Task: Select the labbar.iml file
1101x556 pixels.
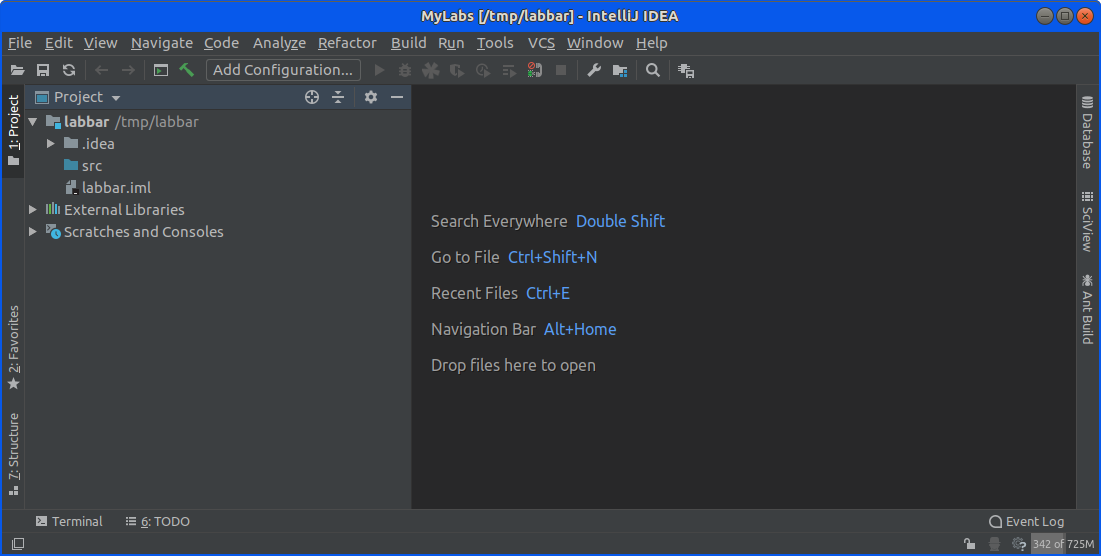Action: click(x=107, y=187)
